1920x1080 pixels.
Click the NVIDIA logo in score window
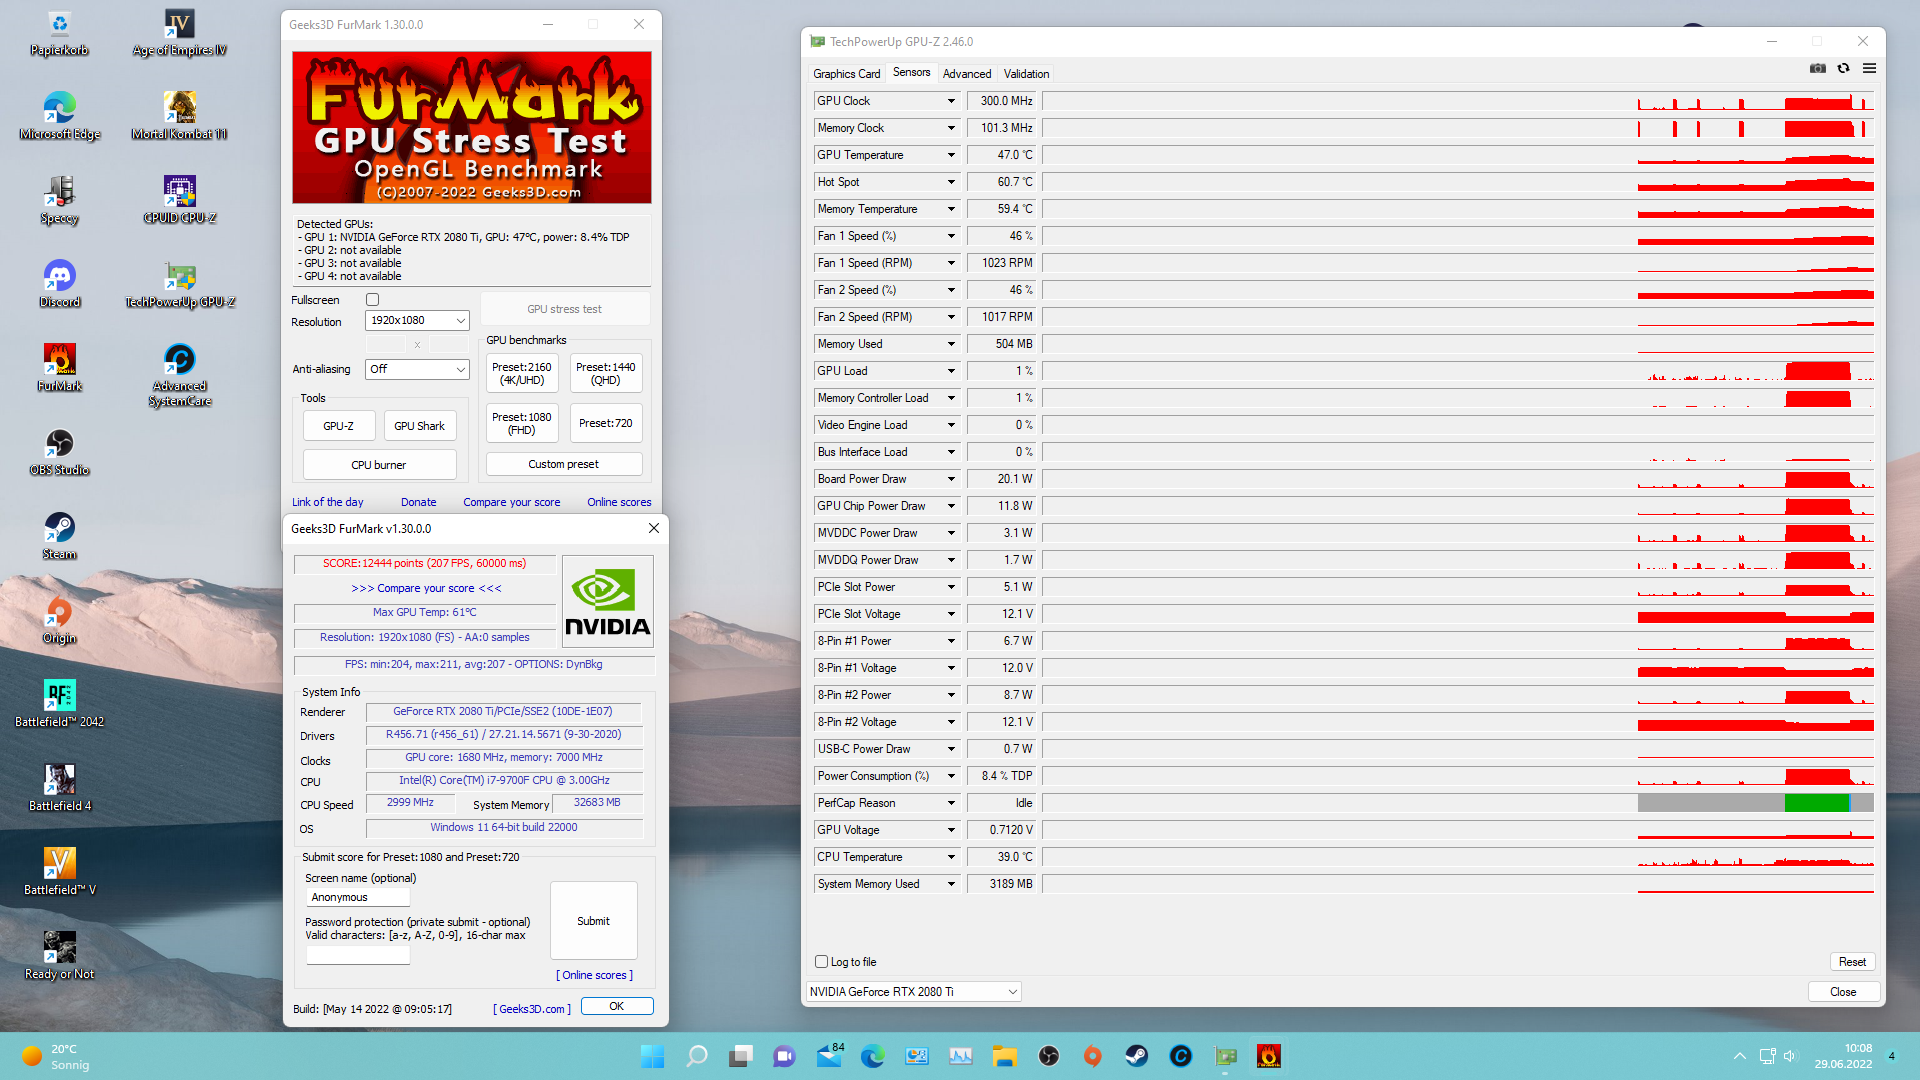click(607, 602)
